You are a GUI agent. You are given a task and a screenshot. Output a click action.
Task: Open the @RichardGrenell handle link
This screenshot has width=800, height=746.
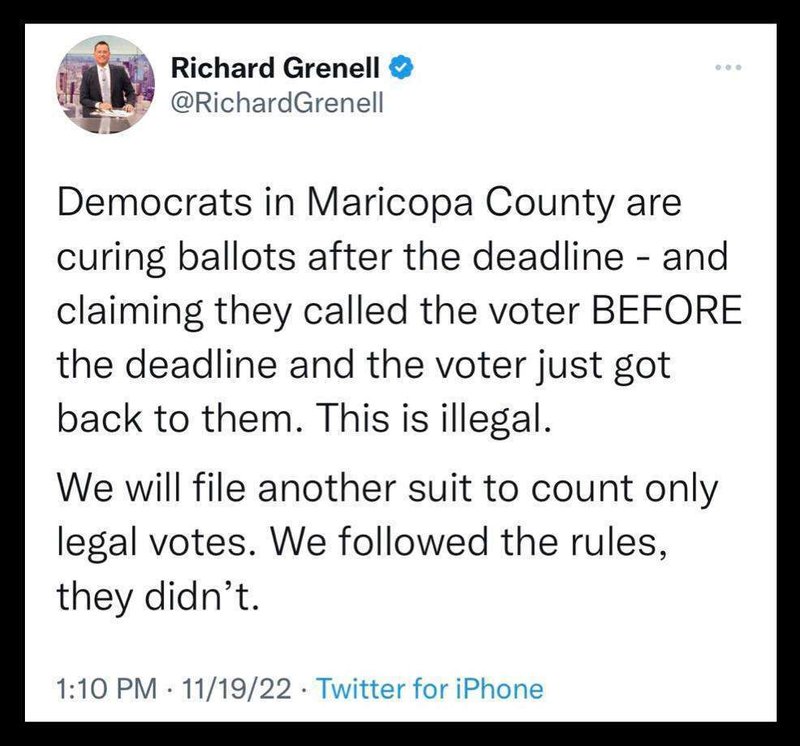[277, 104]
